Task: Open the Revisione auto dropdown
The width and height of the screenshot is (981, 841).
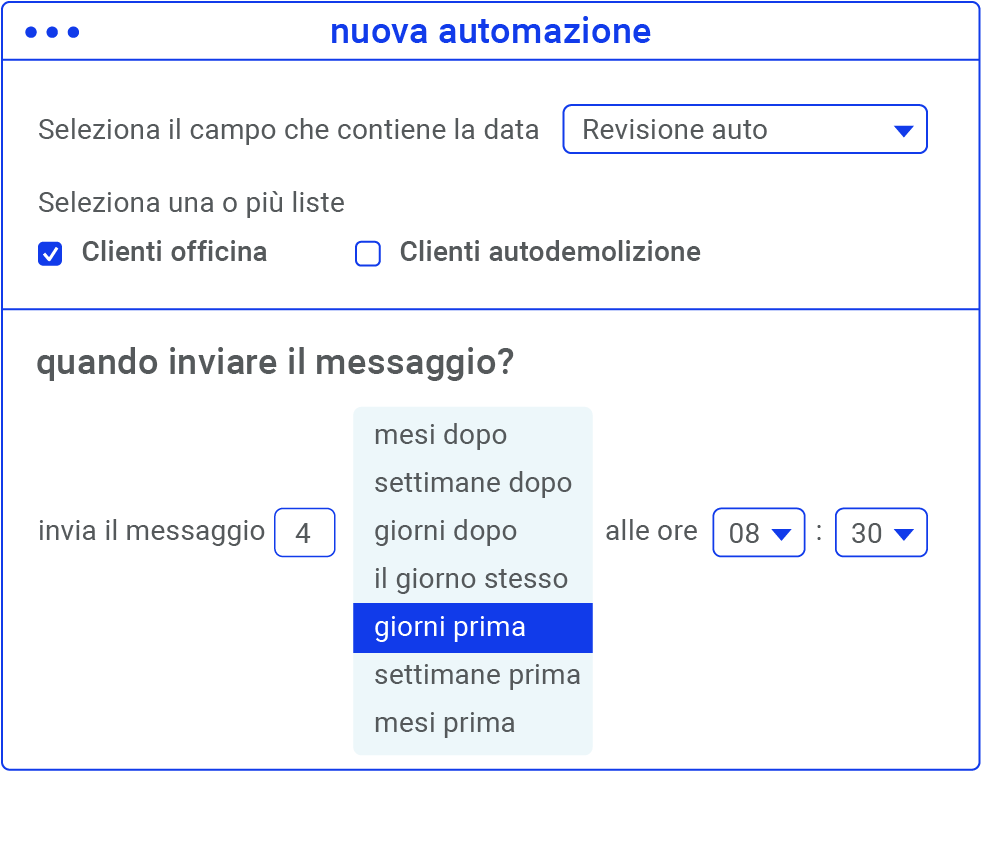Action: (745, 129)
